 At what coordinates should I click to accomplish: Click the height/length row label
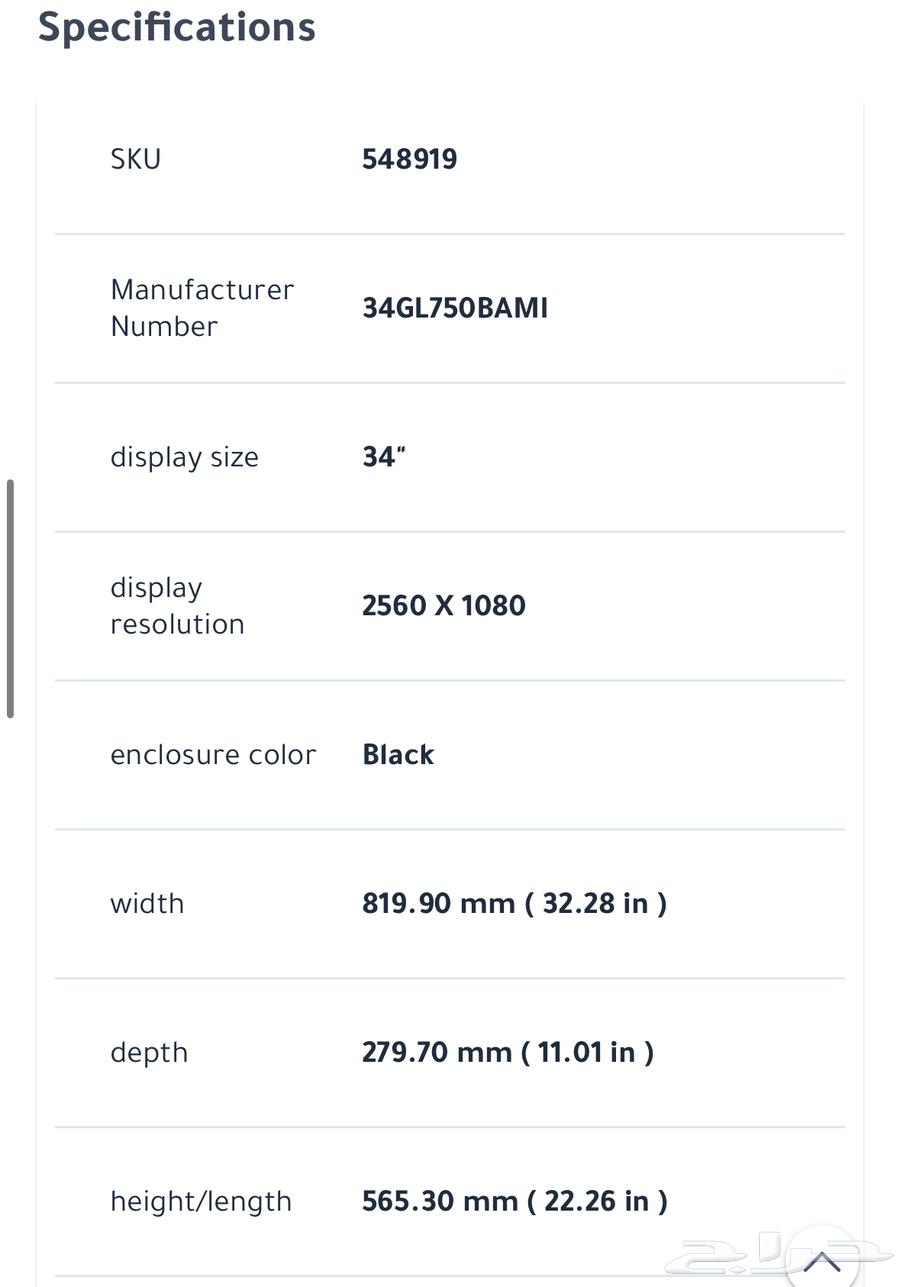point(201,1202)
